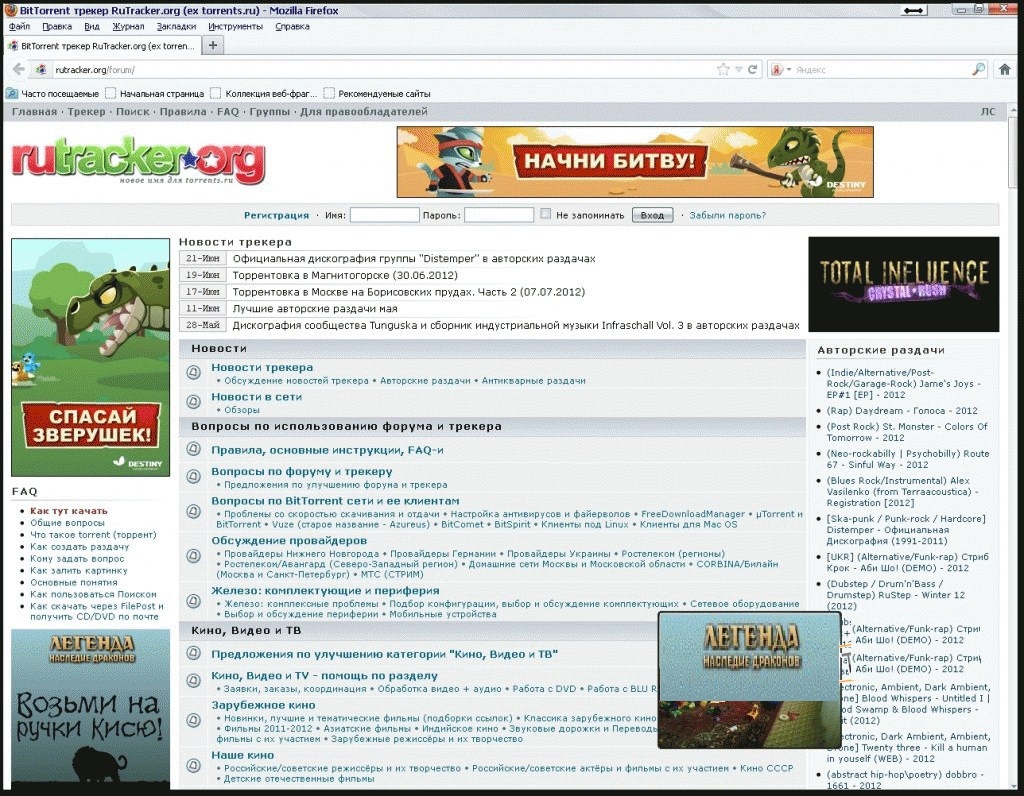The height and width of the screenshot is (796, 1024).
Task: Open the Торрентовка в Магнитогорске news item
Action: click(345, 276)
